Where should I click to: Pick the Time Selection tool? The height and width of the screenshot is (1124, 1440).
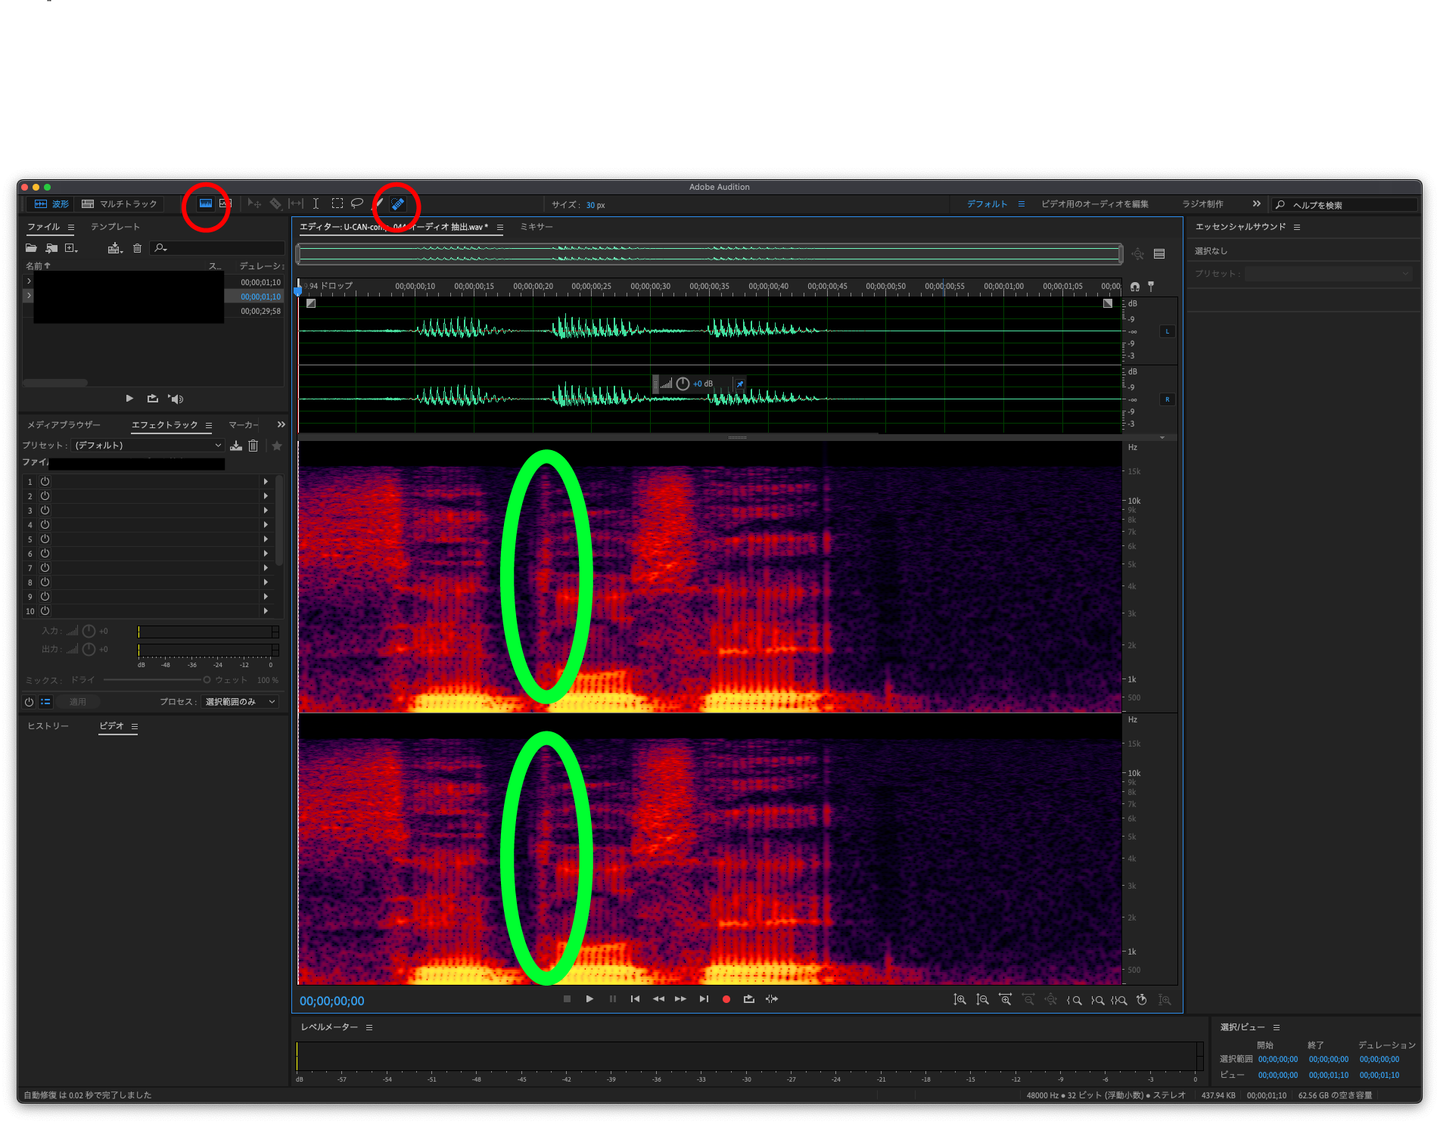pyautogui.click(x=316, y=204)
